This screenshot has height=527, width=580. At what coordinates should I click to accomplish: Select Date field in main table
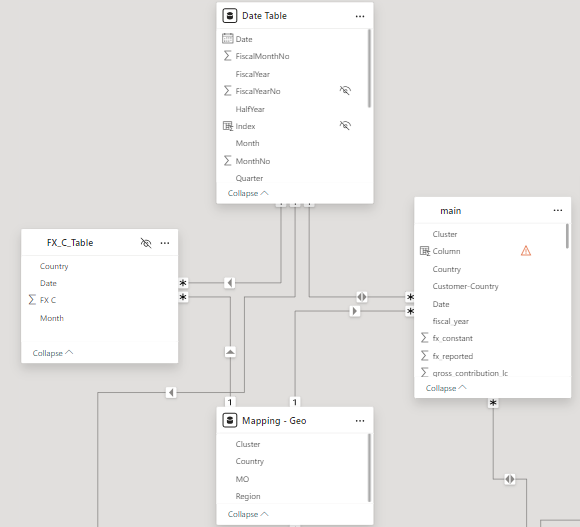(441, 304)
